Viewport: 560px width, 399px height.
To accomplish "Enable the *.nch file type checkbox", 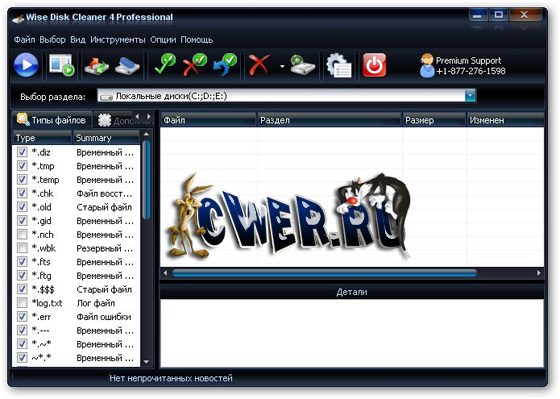I will pos(22,234).
